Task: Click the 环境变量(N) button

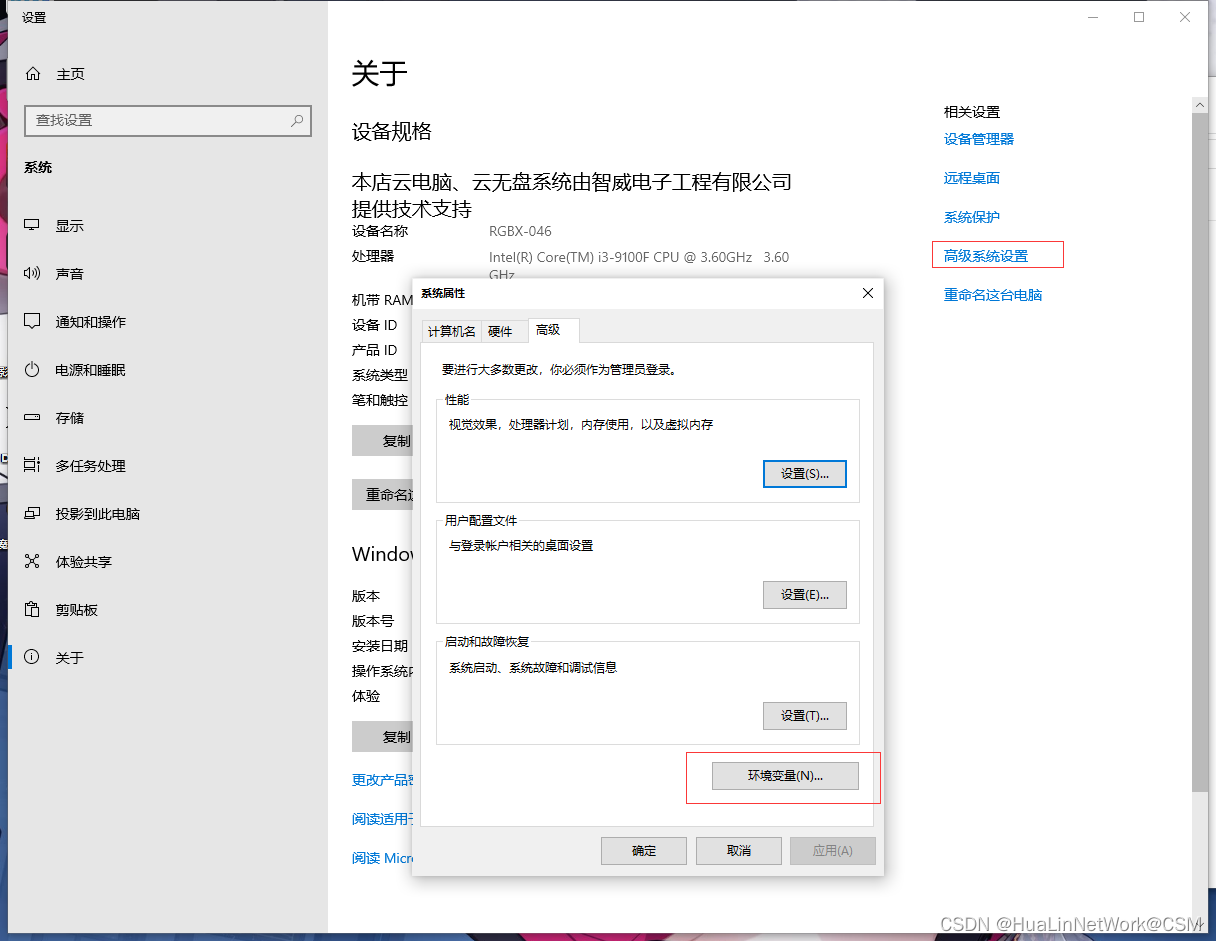Action: tap(785, 776)
